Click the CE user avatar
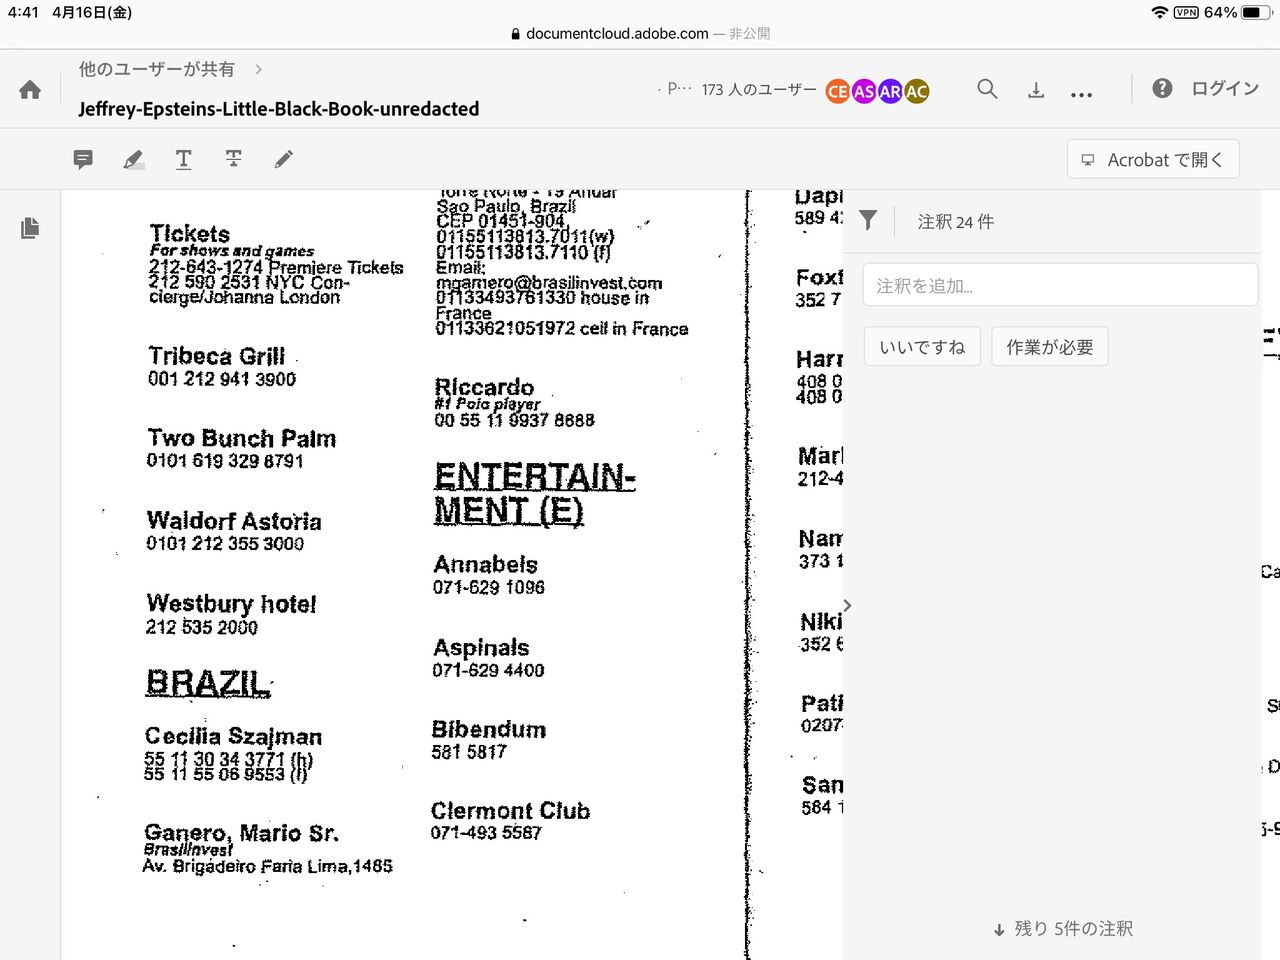The image size is (1280, 960). click(838, 91)
